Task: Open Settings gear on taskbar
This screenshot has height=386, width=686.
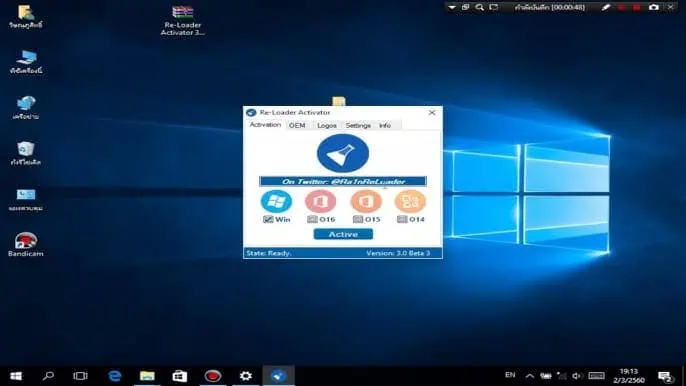Action: pyautogui.click(x=245, y=376)
